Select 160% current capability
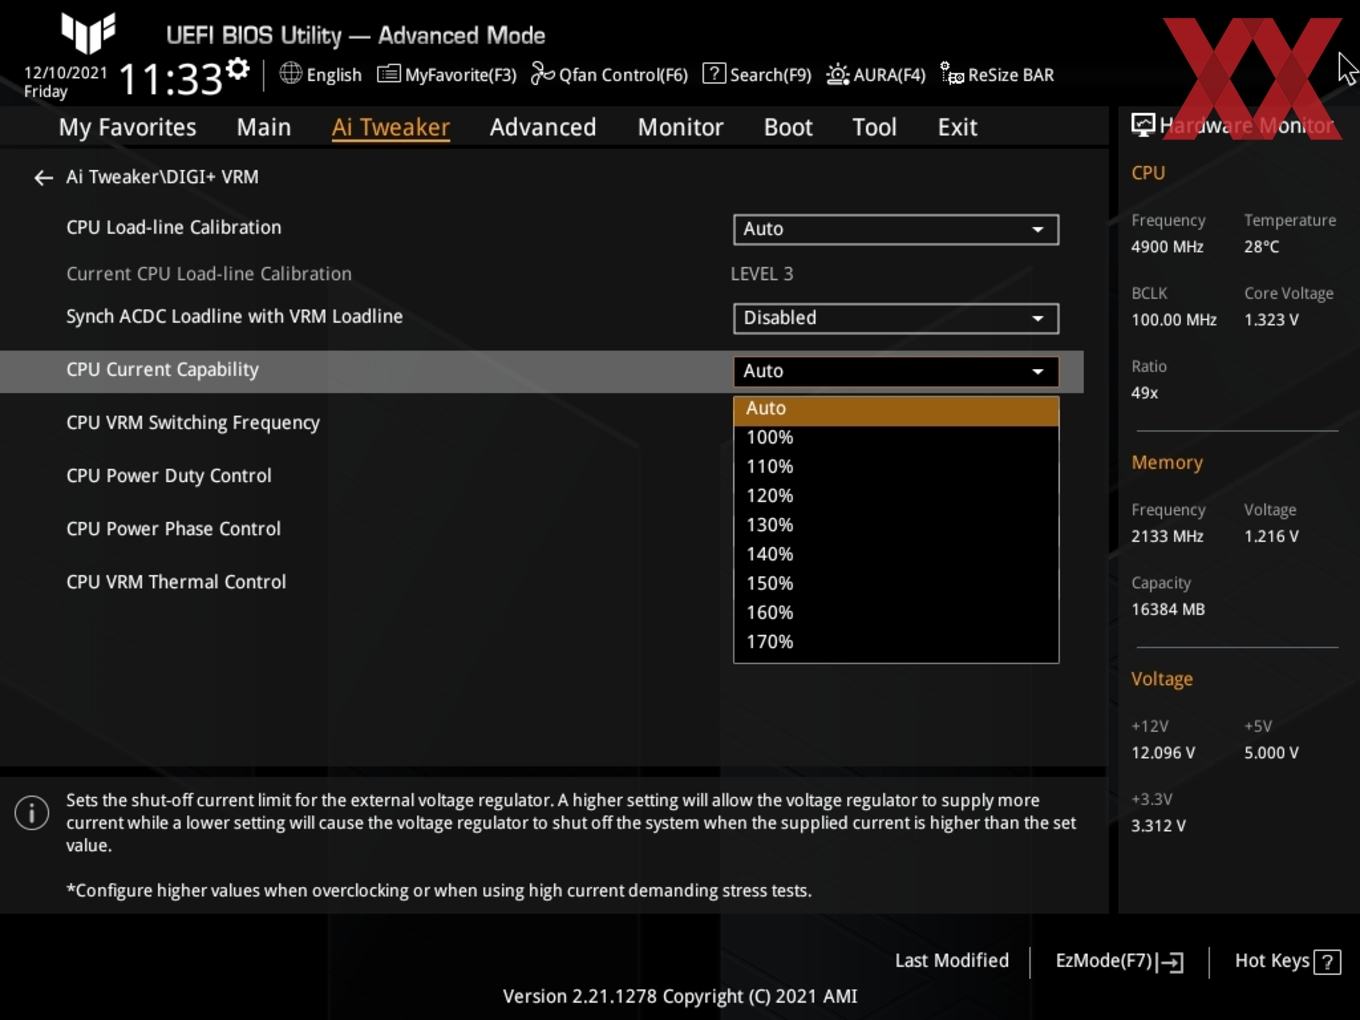This screenshot has height=1020, width=1360. [x=896, y=612]
